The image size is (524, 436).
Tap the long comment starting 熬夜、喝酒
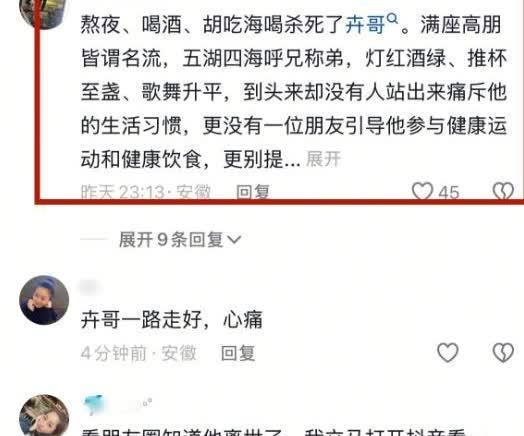(294, 92)
